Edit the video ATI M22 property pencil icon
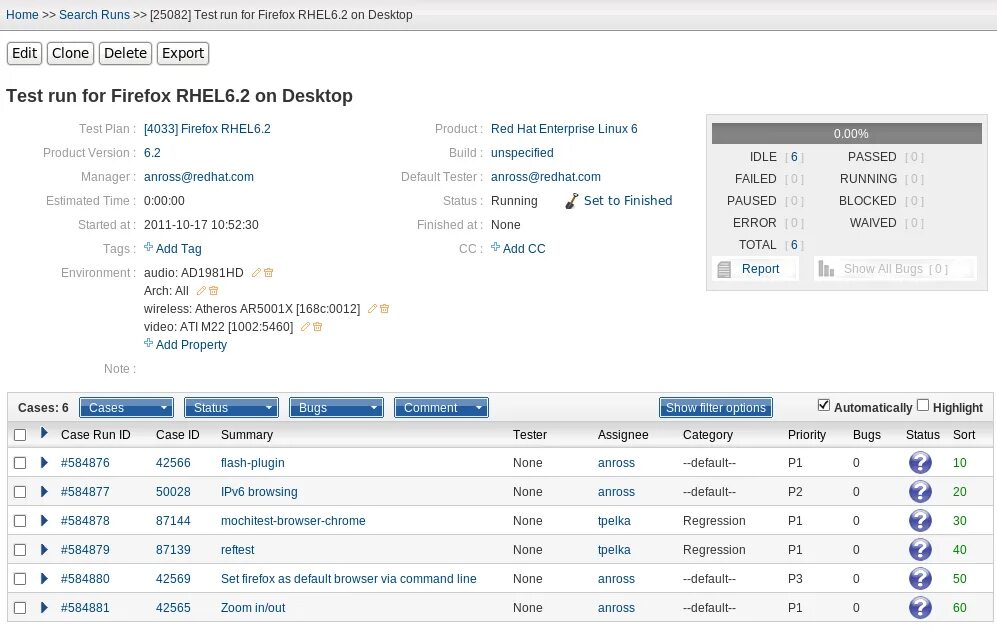This screenshot has width=997, height=631. click(305, 326)
